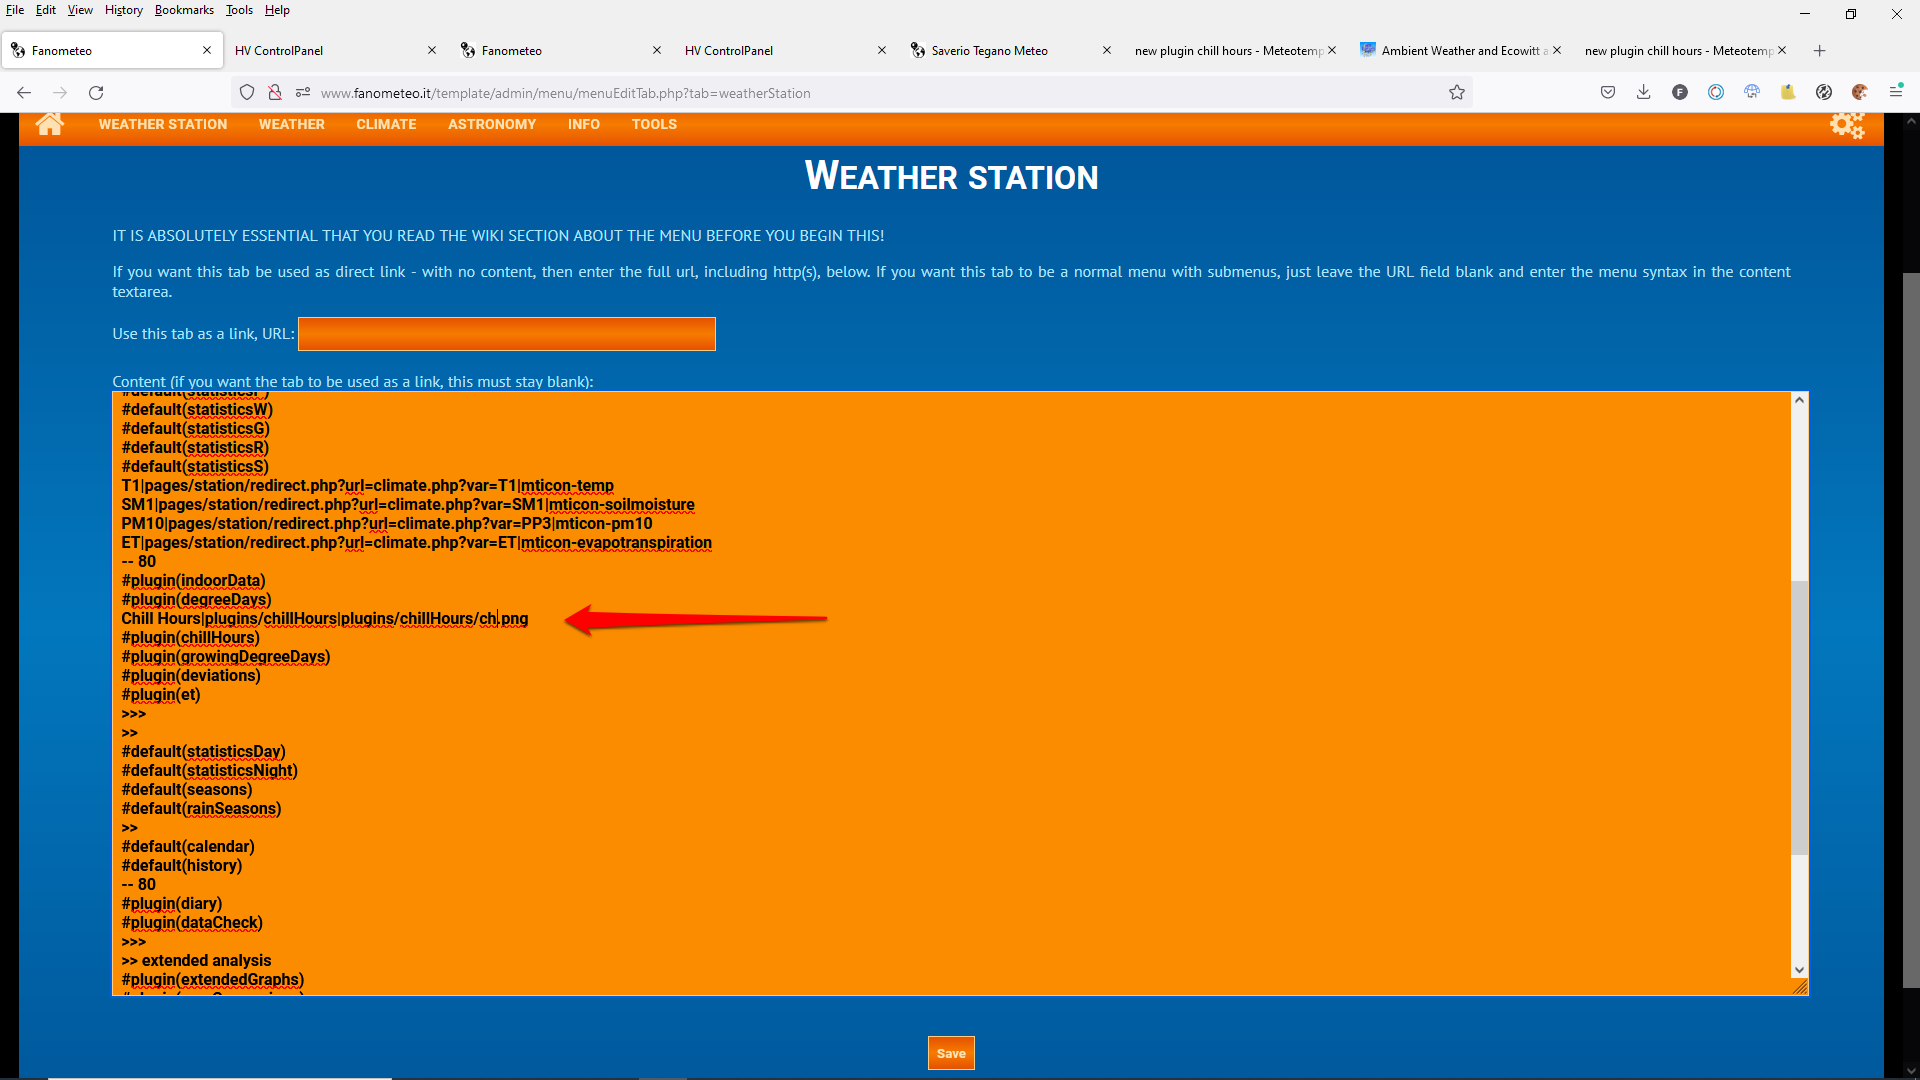Switch to the second Fanometeo tab
The width and height of the screenshot is (1920, 1080).
(562, 51)
